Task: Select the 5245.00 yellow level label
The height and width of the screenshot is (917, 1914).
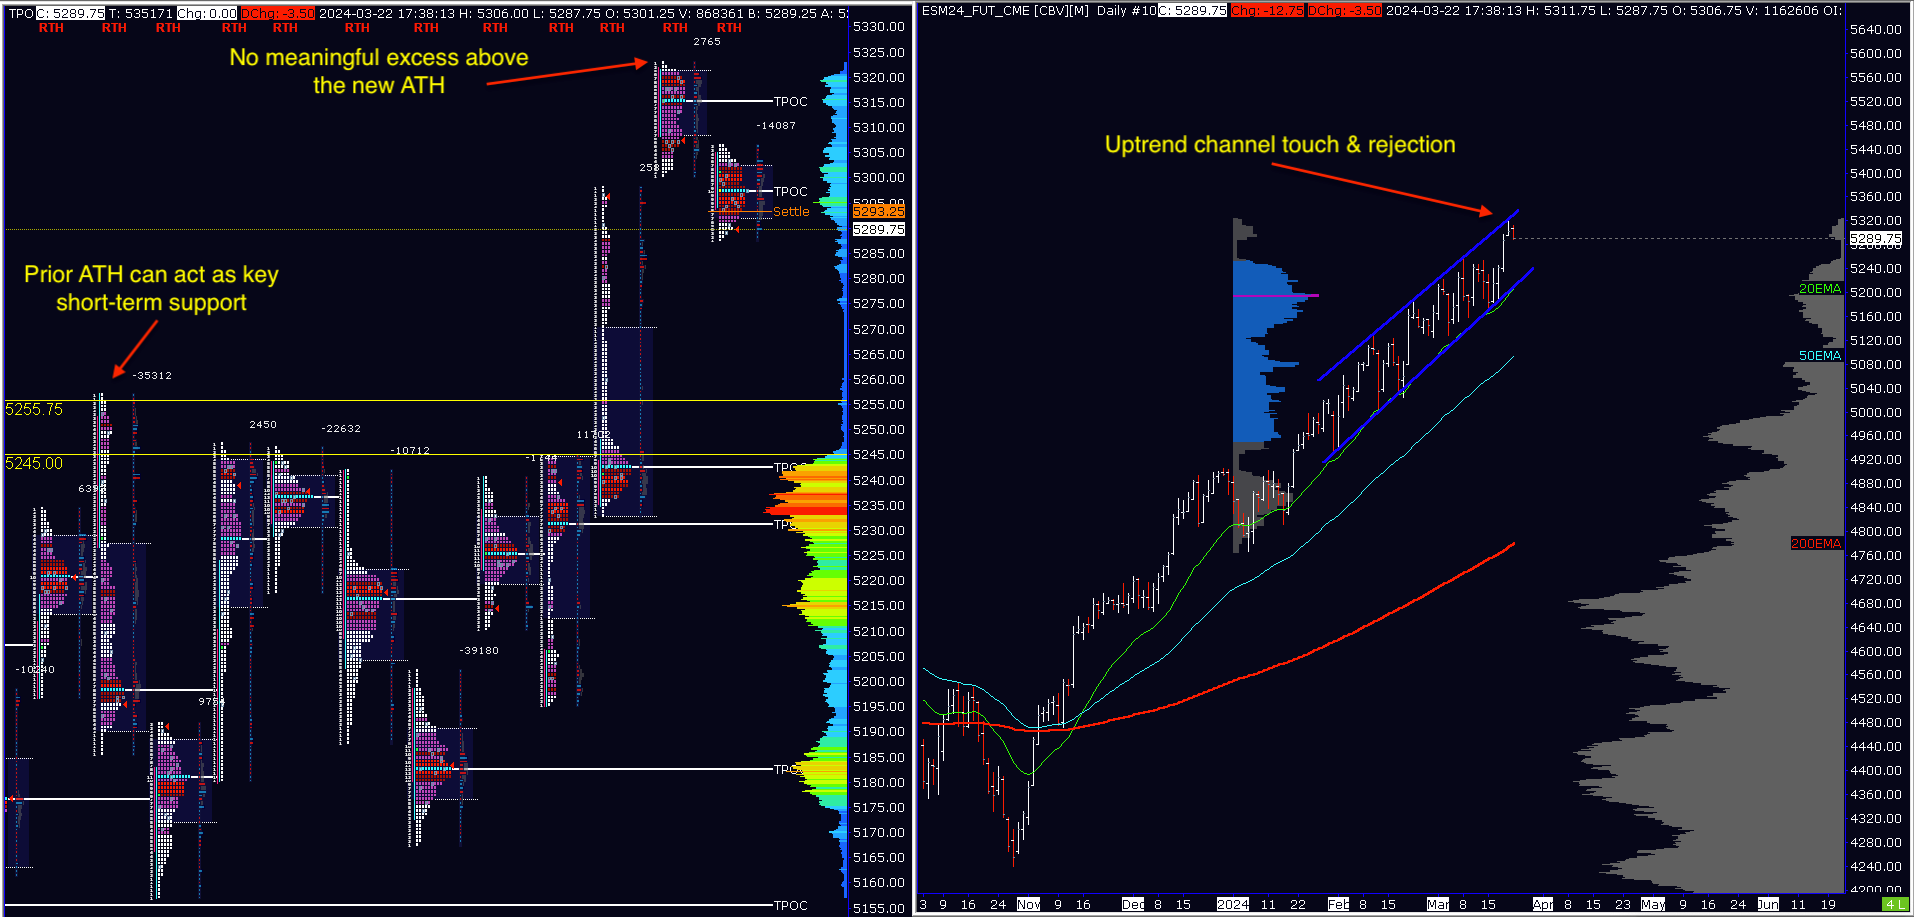Action: coord(34,463)
